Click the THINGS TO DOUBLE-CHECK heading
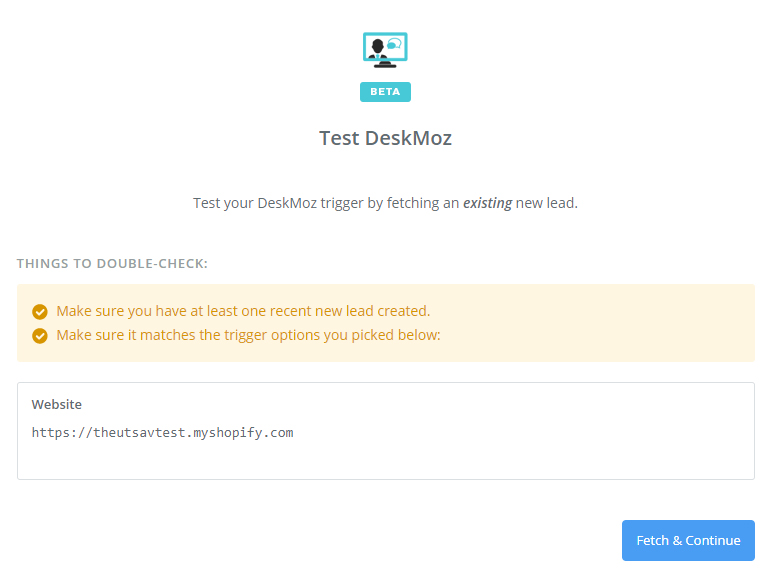 coord(112,263)
